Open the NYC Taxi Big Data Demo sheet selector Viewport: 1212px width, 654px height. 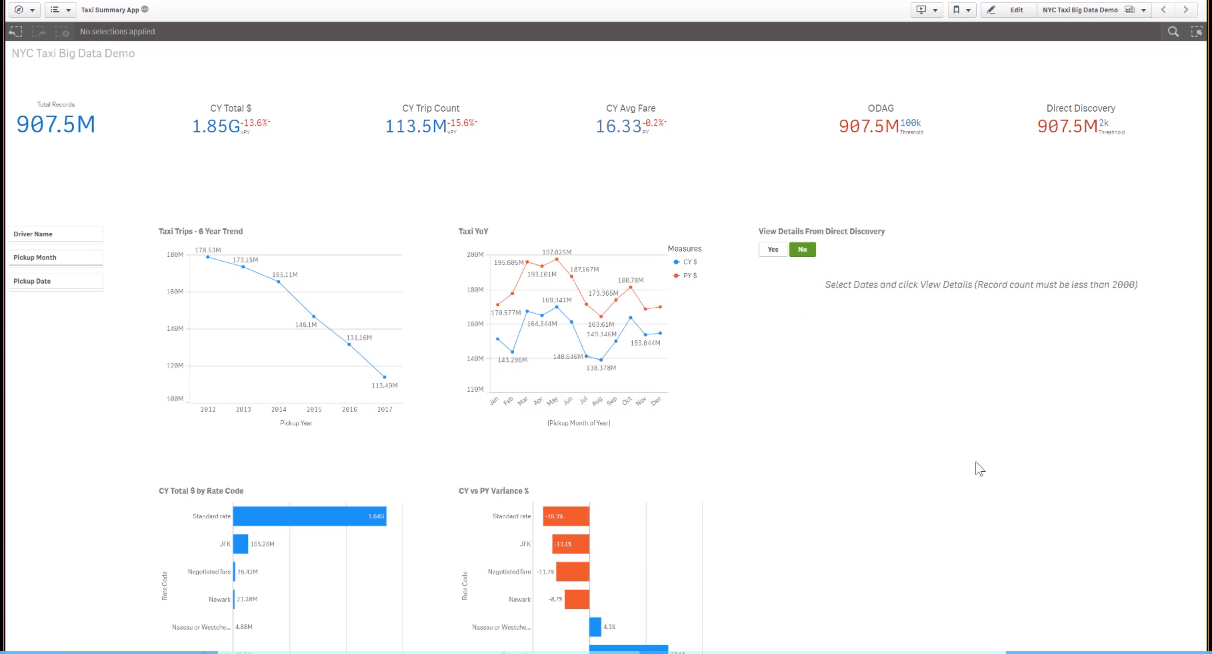pos(1094,9)
